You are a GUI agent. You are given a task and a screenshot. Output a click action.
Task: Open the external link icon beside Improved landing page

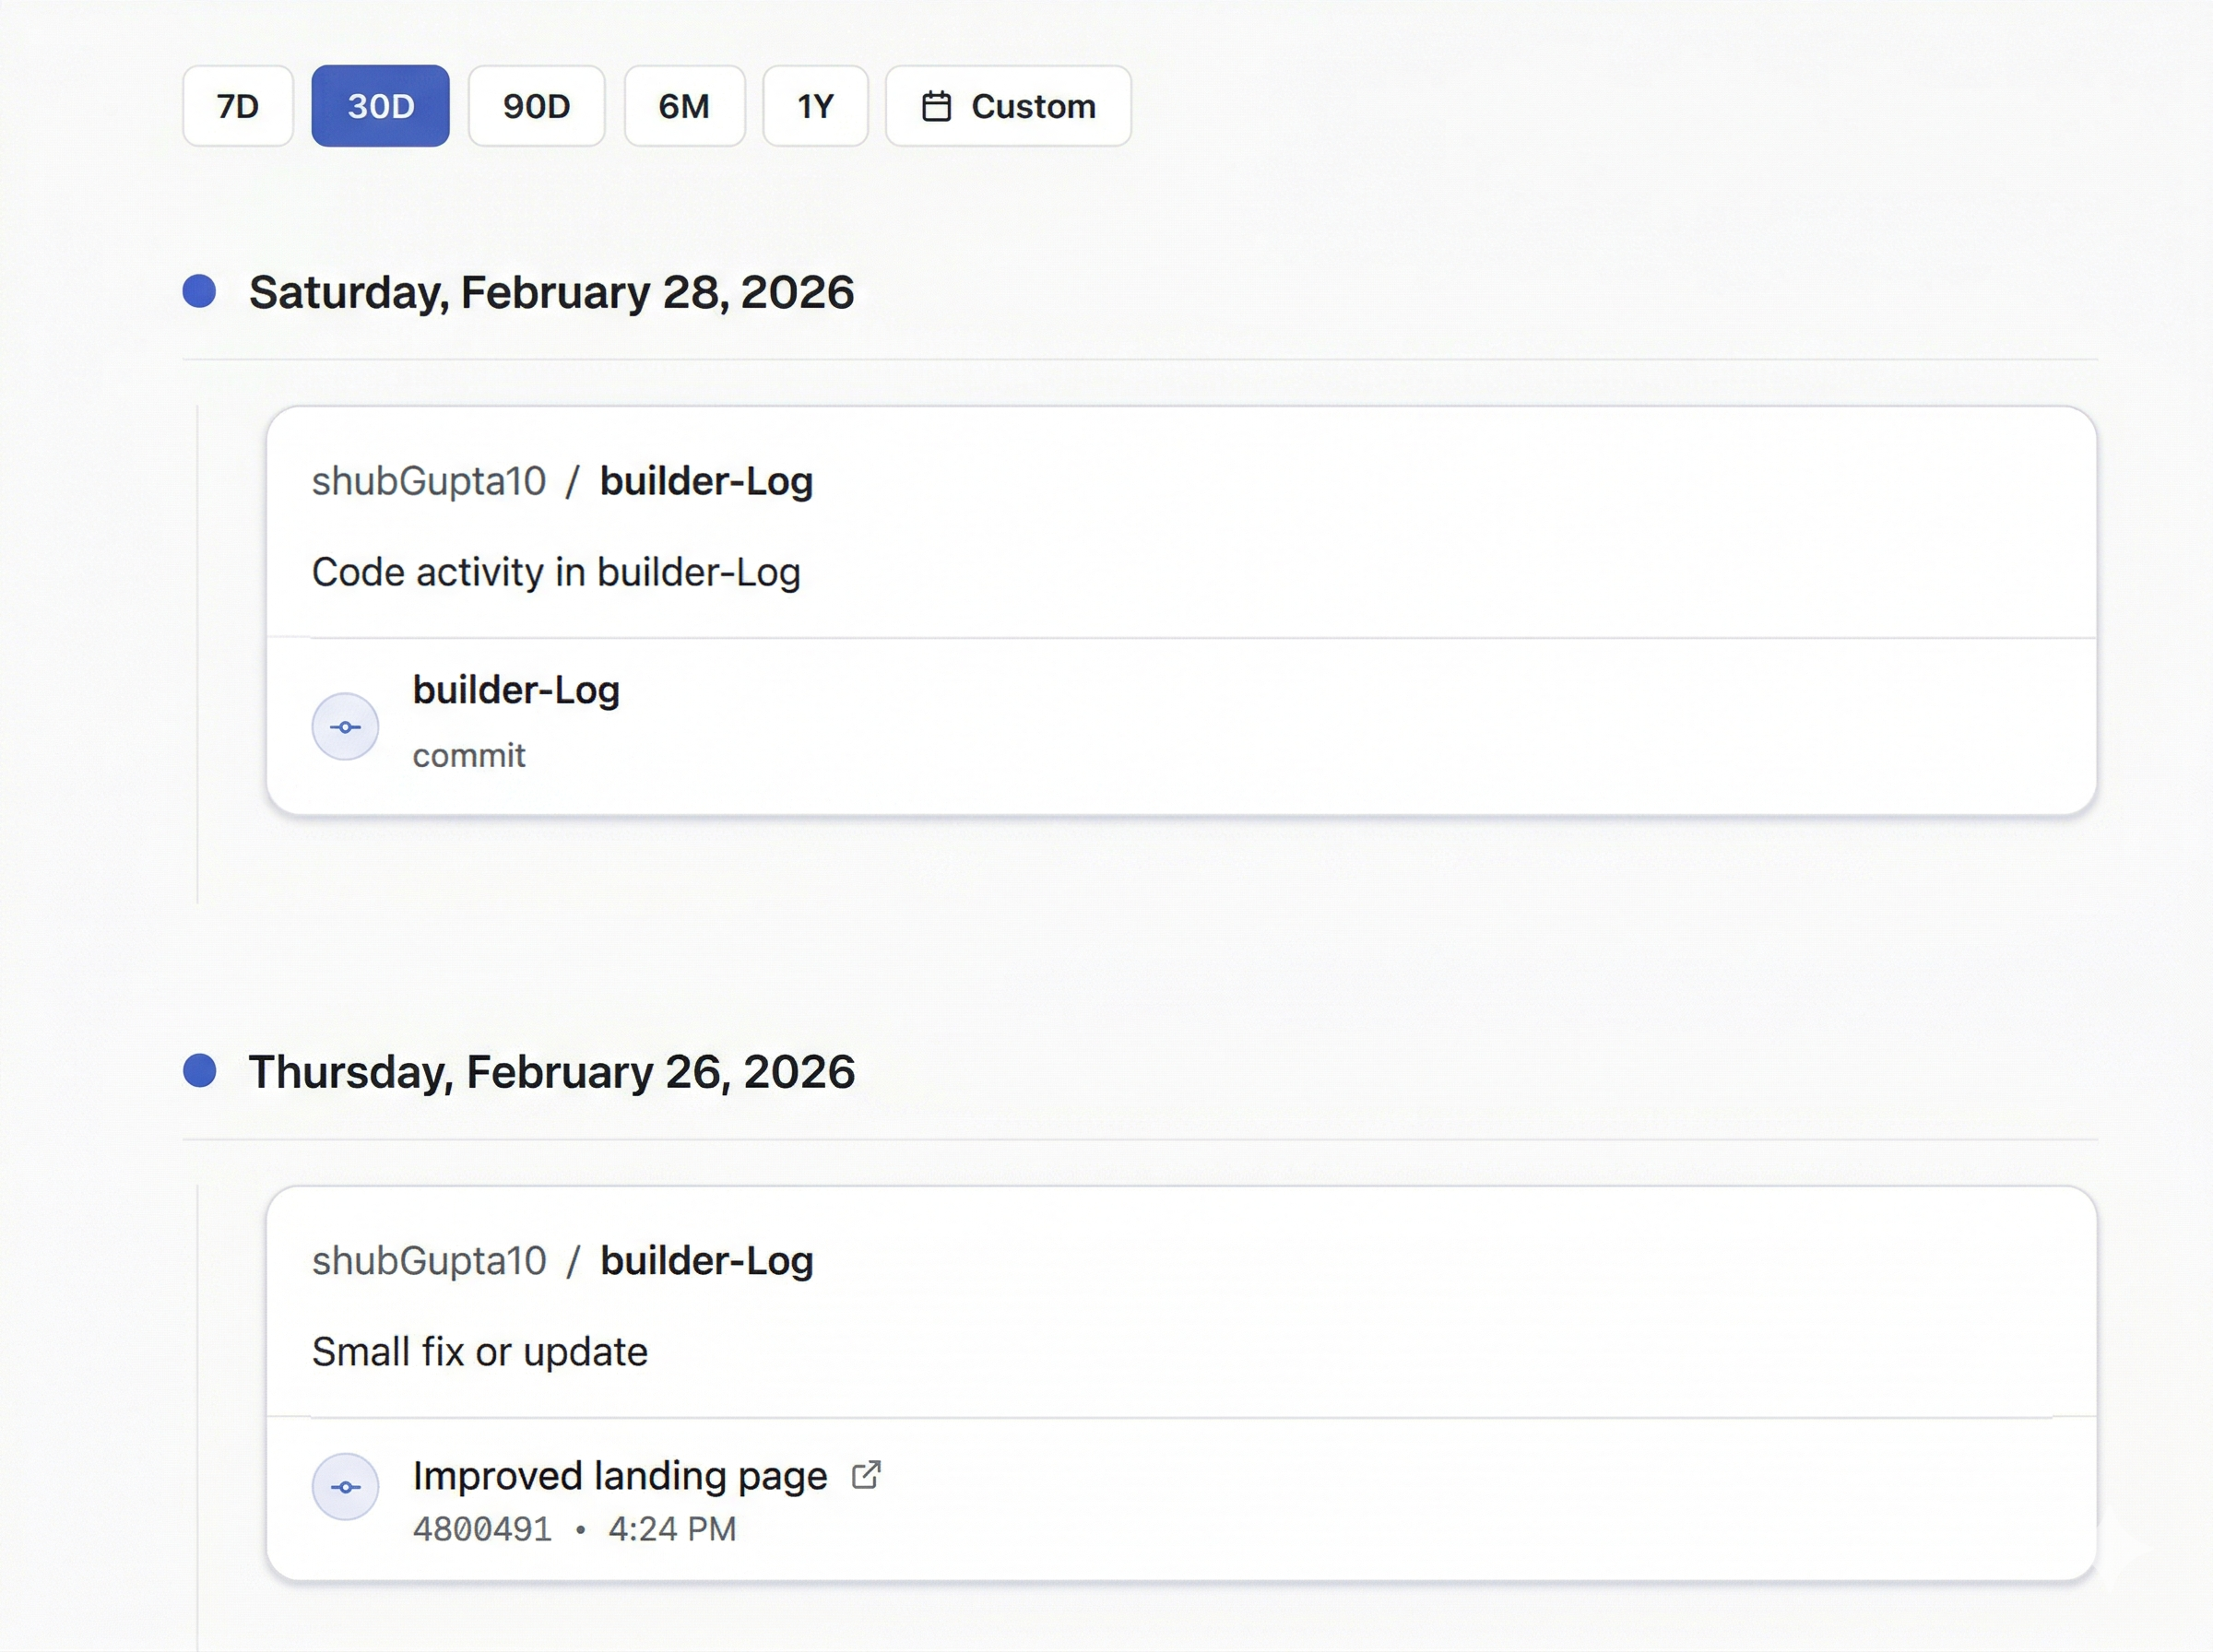click(x=866, y=1473)
